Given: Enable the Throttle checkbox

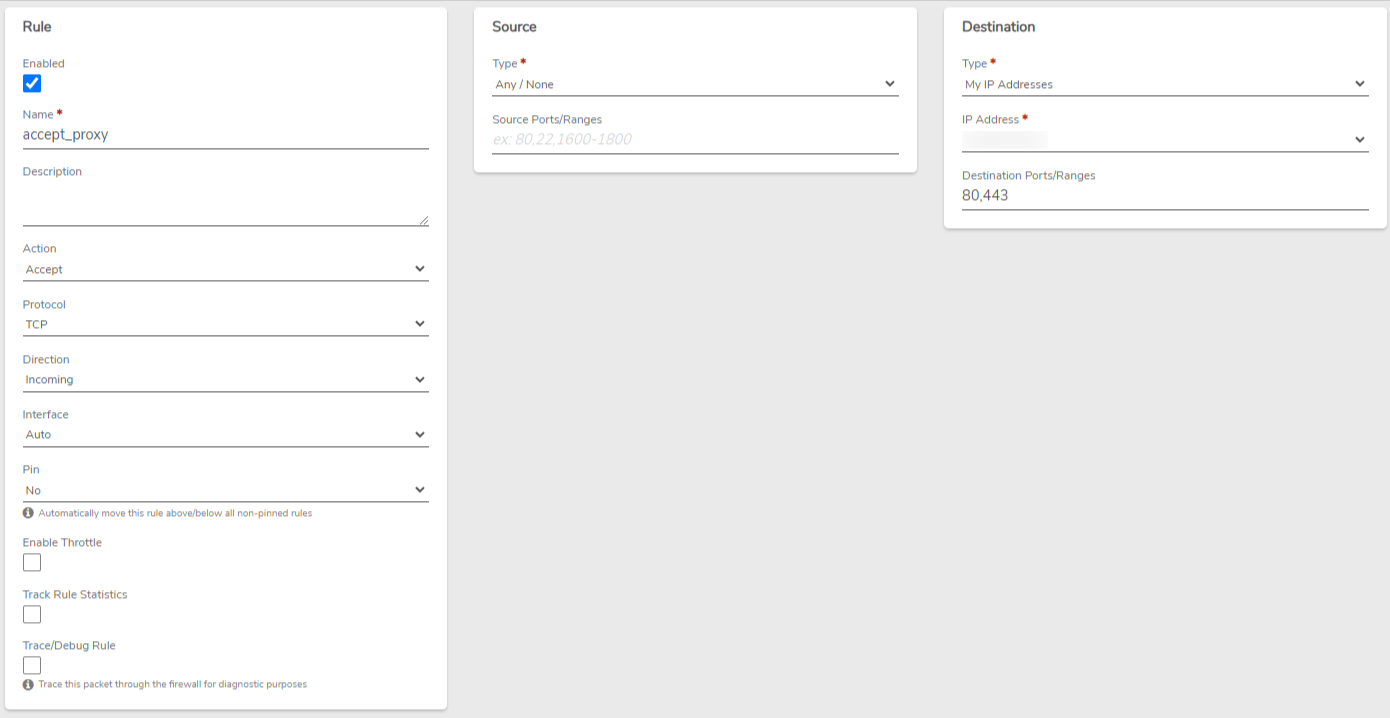Looking at the screenshot, I should click(32, 562).
